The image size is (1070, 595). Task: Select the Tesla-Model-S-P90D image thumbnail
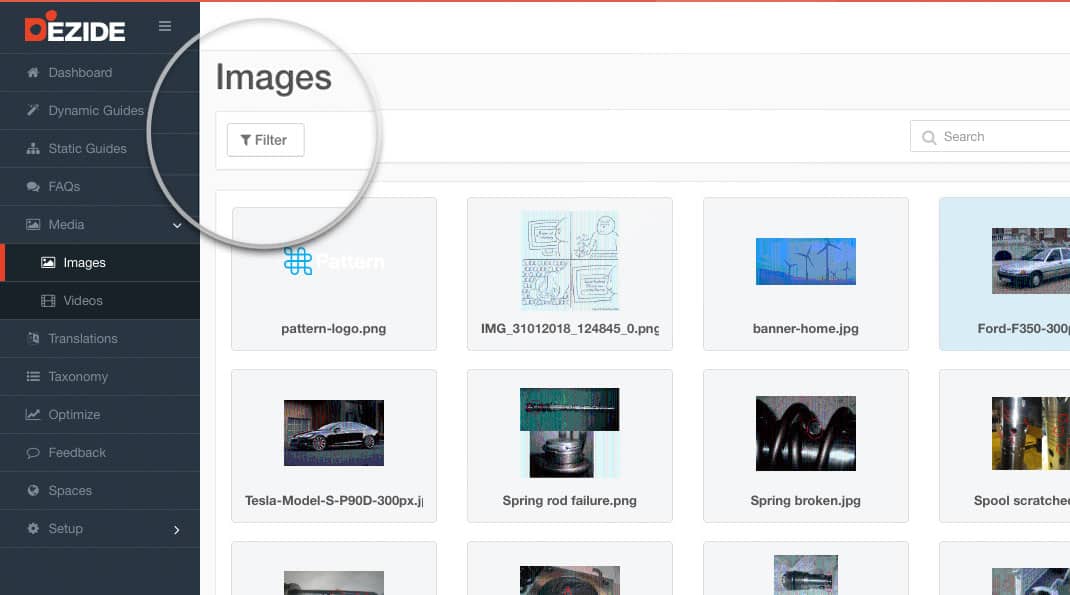click(x=334, y=433)
